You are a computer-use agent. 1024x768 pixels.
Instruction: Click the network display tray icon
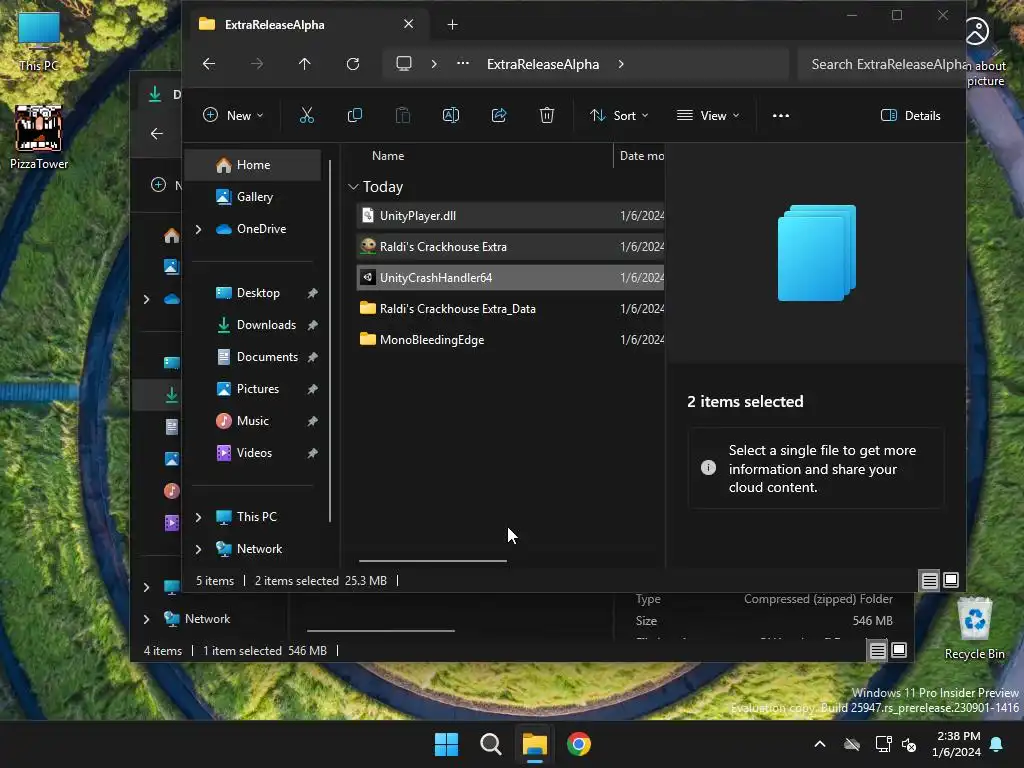tap(883, 744)
